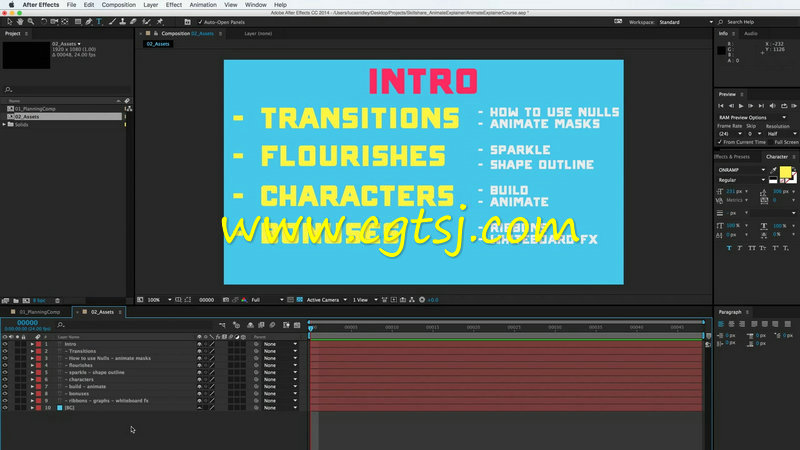Click Left align text in Paragraph panel

[x=721, y=324]
